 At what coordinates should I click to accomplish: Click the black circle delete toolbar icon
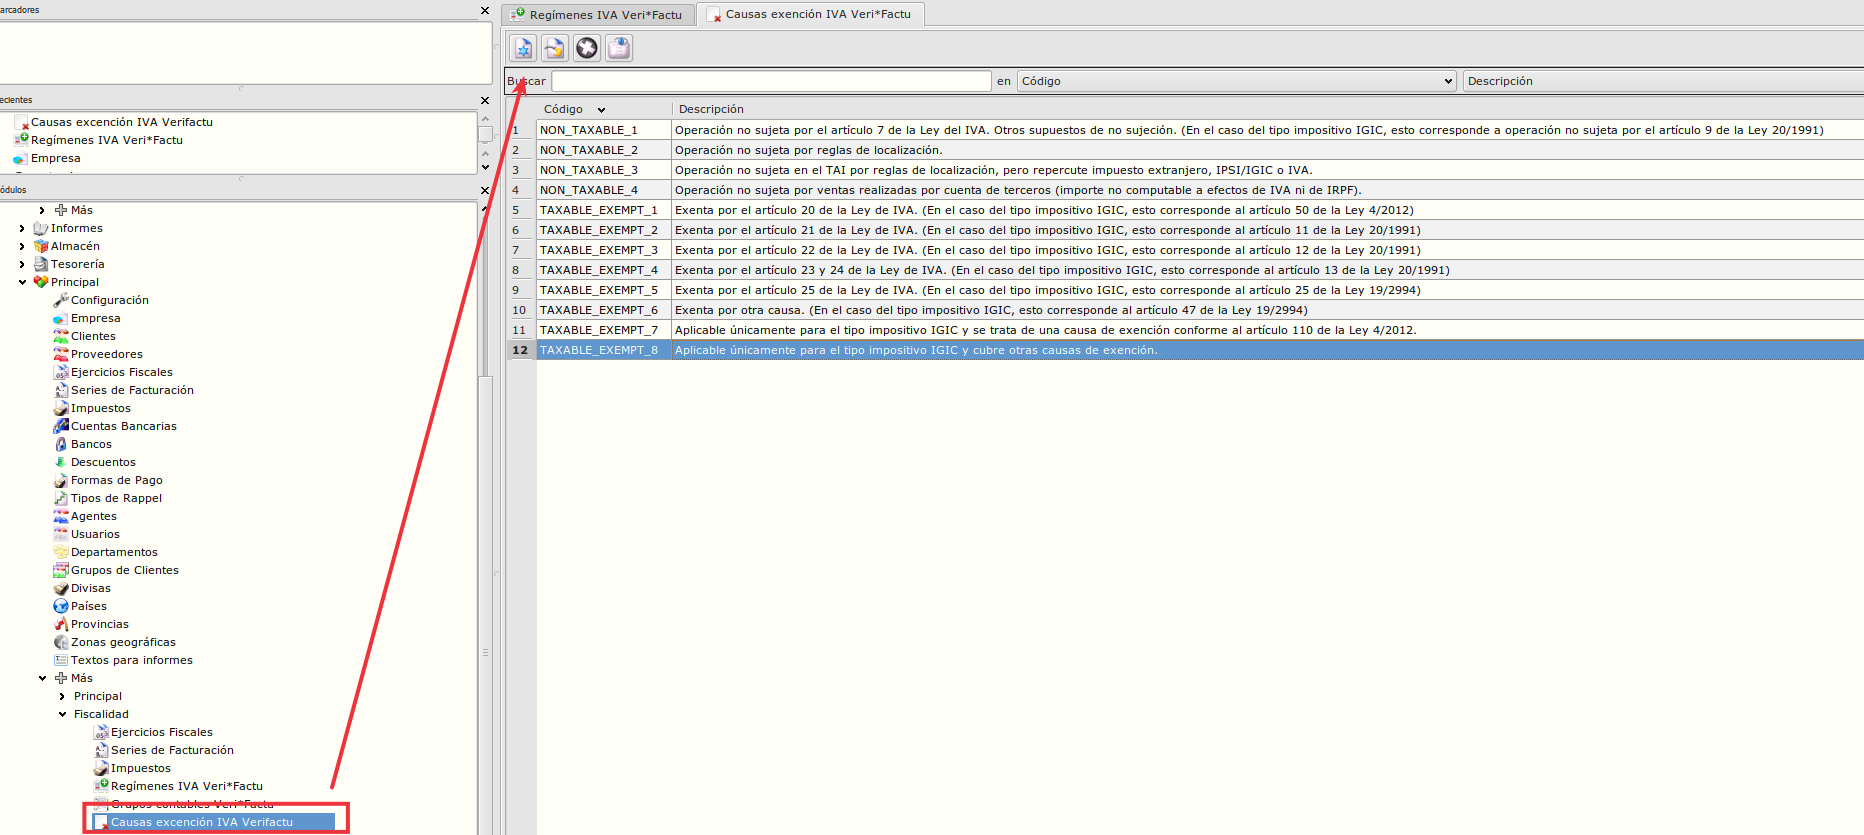coord(587,48)
